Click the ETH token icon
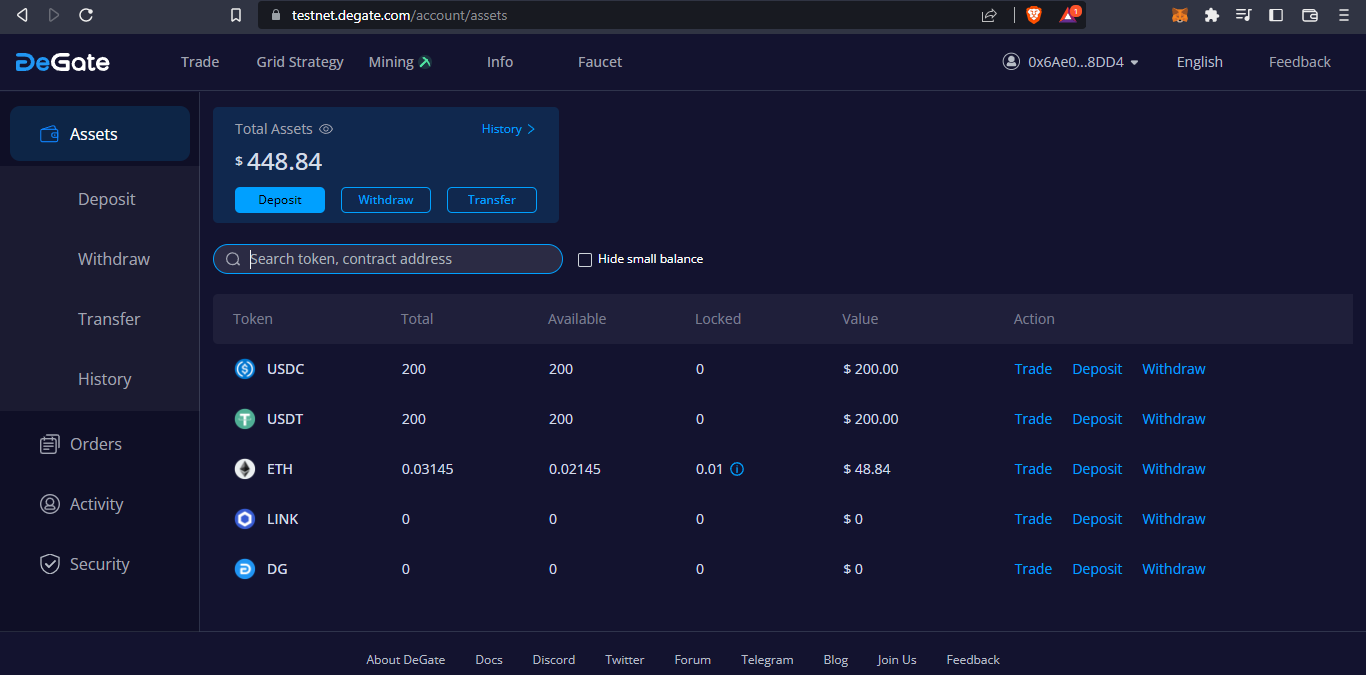The image size is (1366, 675). [x=245, y=469]
